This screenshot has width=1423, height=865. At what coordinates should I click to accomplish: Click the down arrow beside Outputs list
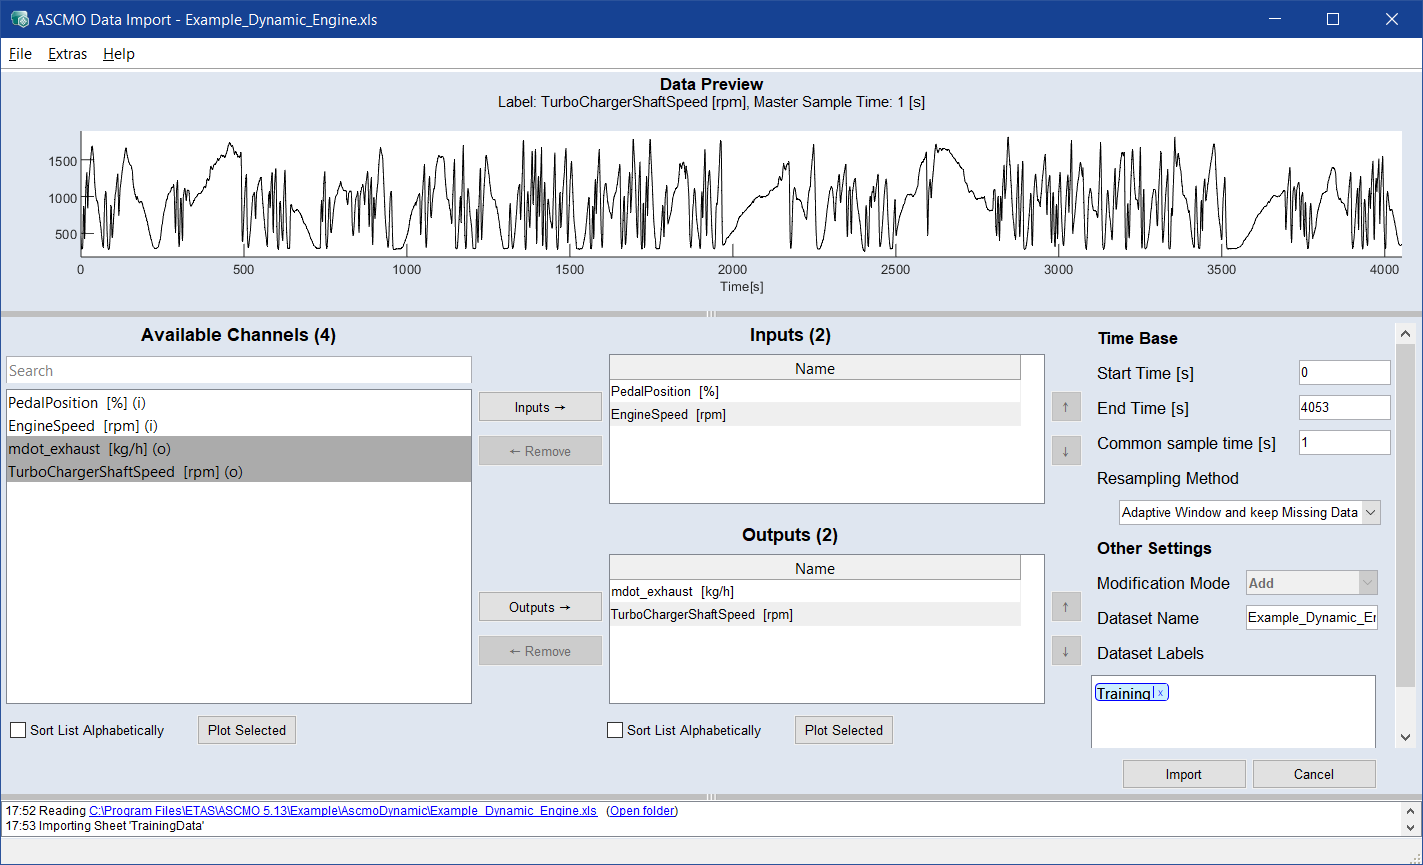pos(1065,651)
